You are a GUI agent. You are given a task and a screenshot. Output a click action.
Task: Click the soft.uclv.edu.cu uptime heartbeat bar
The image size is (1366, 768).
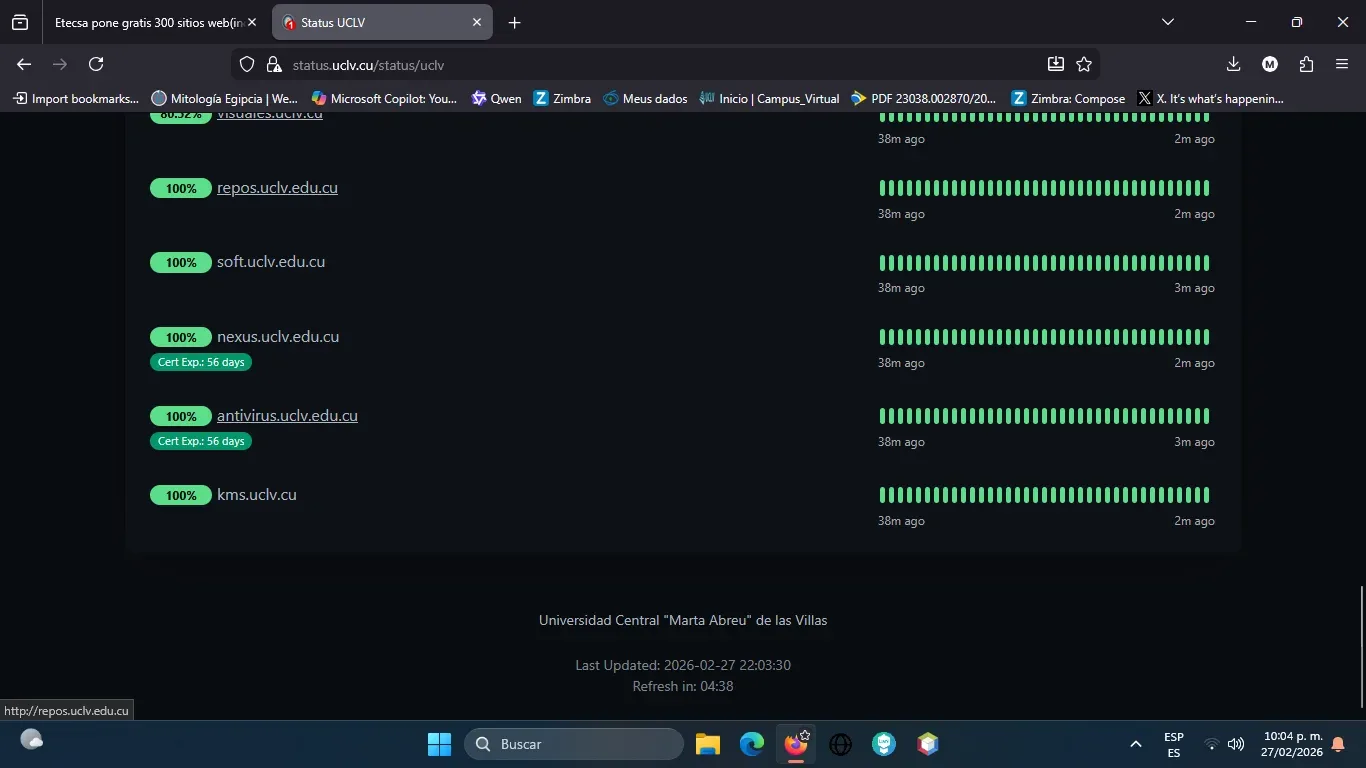tap(1045, 263)
